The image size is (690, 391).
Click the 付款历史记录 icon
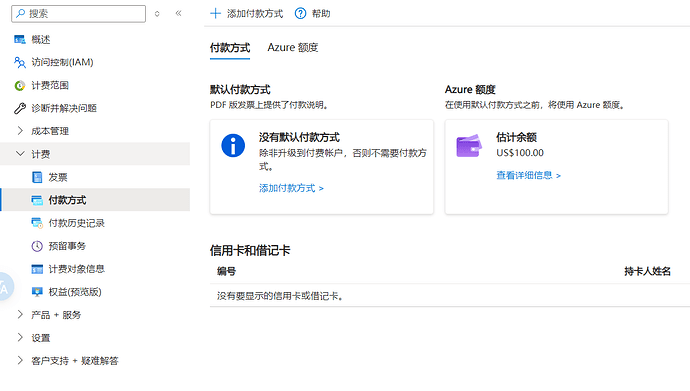pyautogui.click(x=37, y=223)
